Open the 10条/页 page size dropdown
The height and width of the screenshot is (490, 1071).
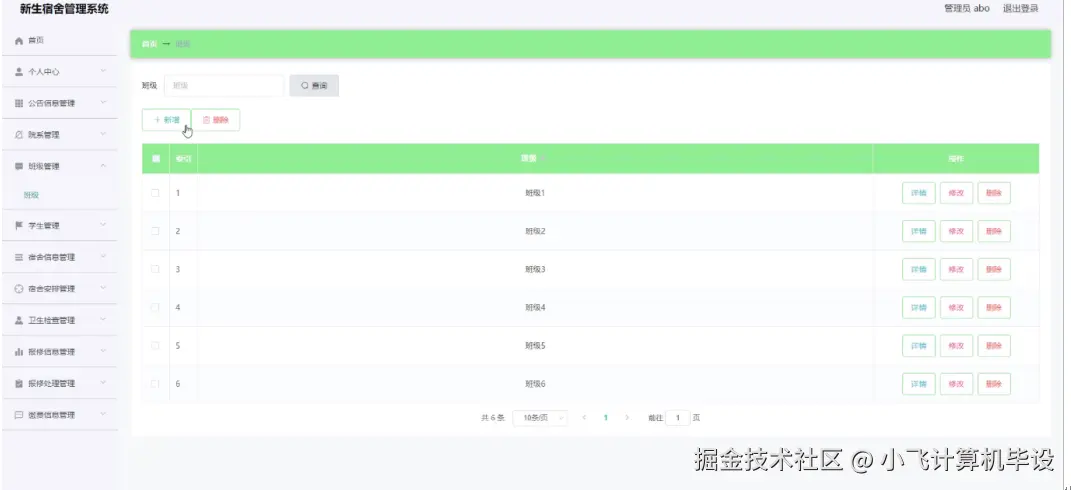click(x=540, y=418)
